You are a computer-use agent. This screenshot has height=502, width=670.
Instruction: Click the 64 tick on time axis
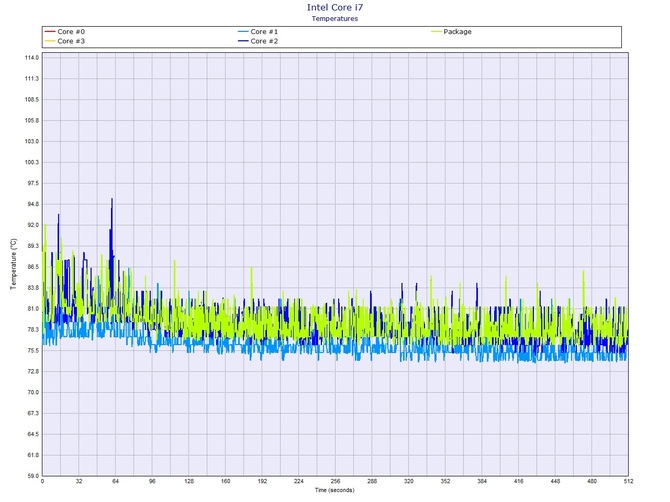115,481
